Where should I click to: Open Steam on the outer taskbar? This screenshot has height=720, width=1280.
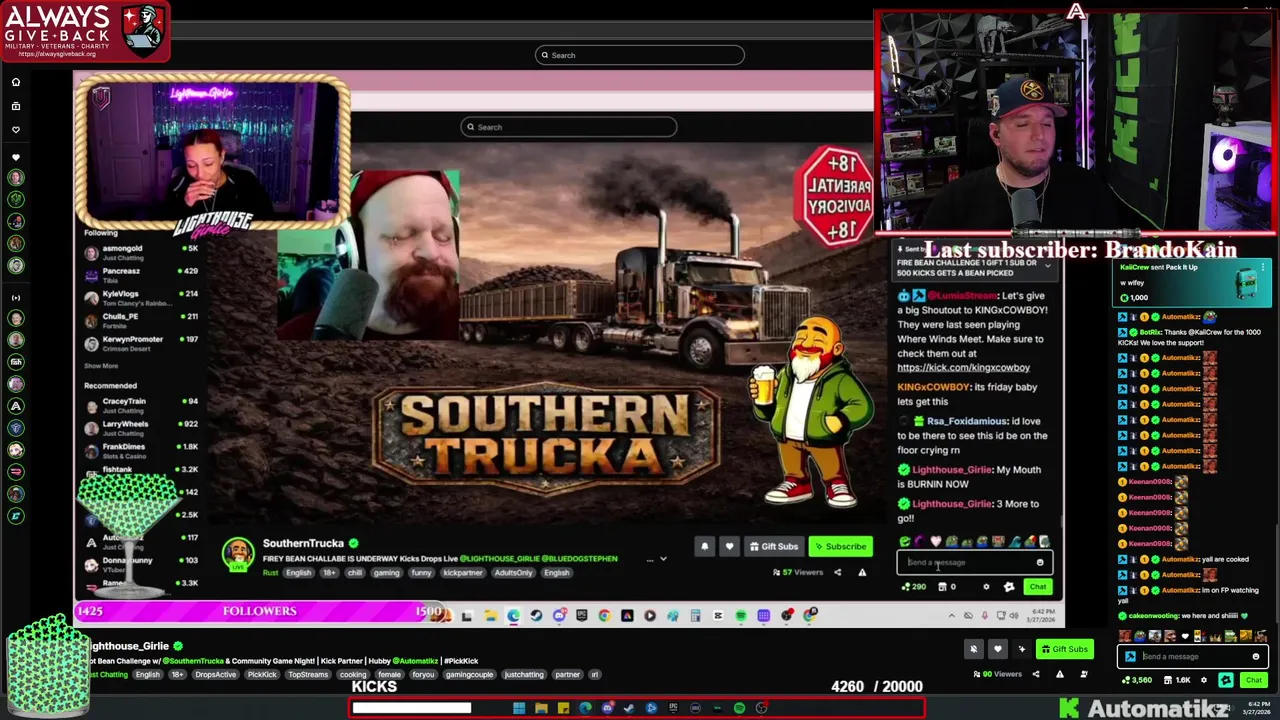coord(629,708)
